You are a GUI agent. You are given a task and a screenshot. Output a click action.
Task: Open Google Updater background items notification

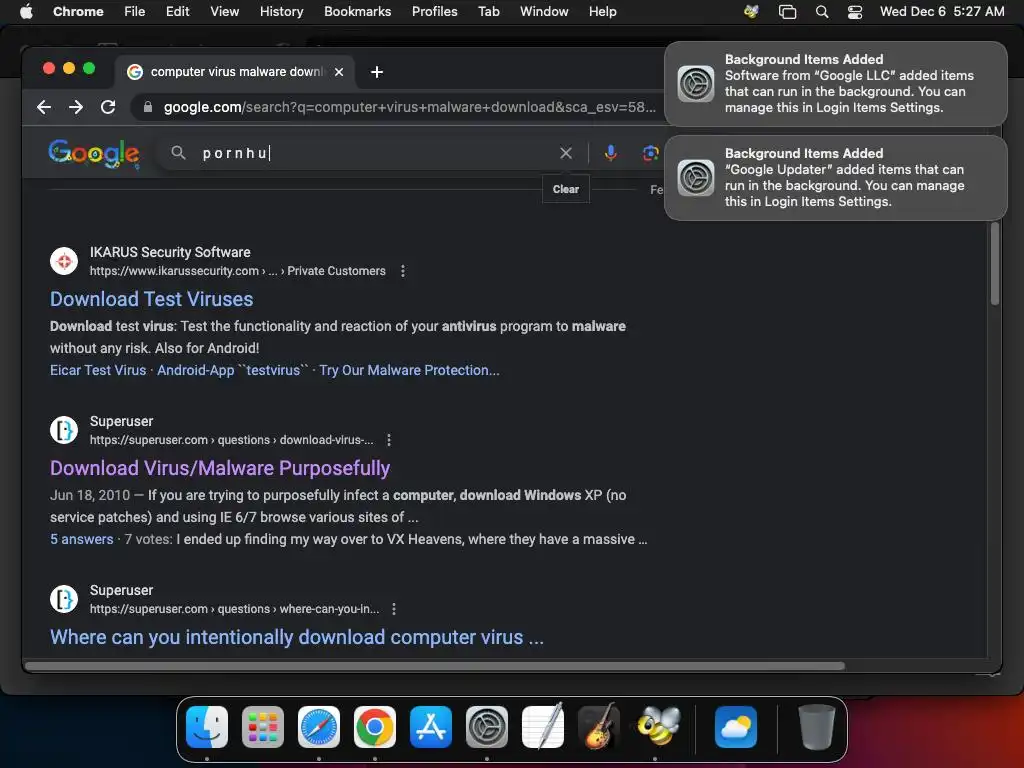(x=835, y=178)
